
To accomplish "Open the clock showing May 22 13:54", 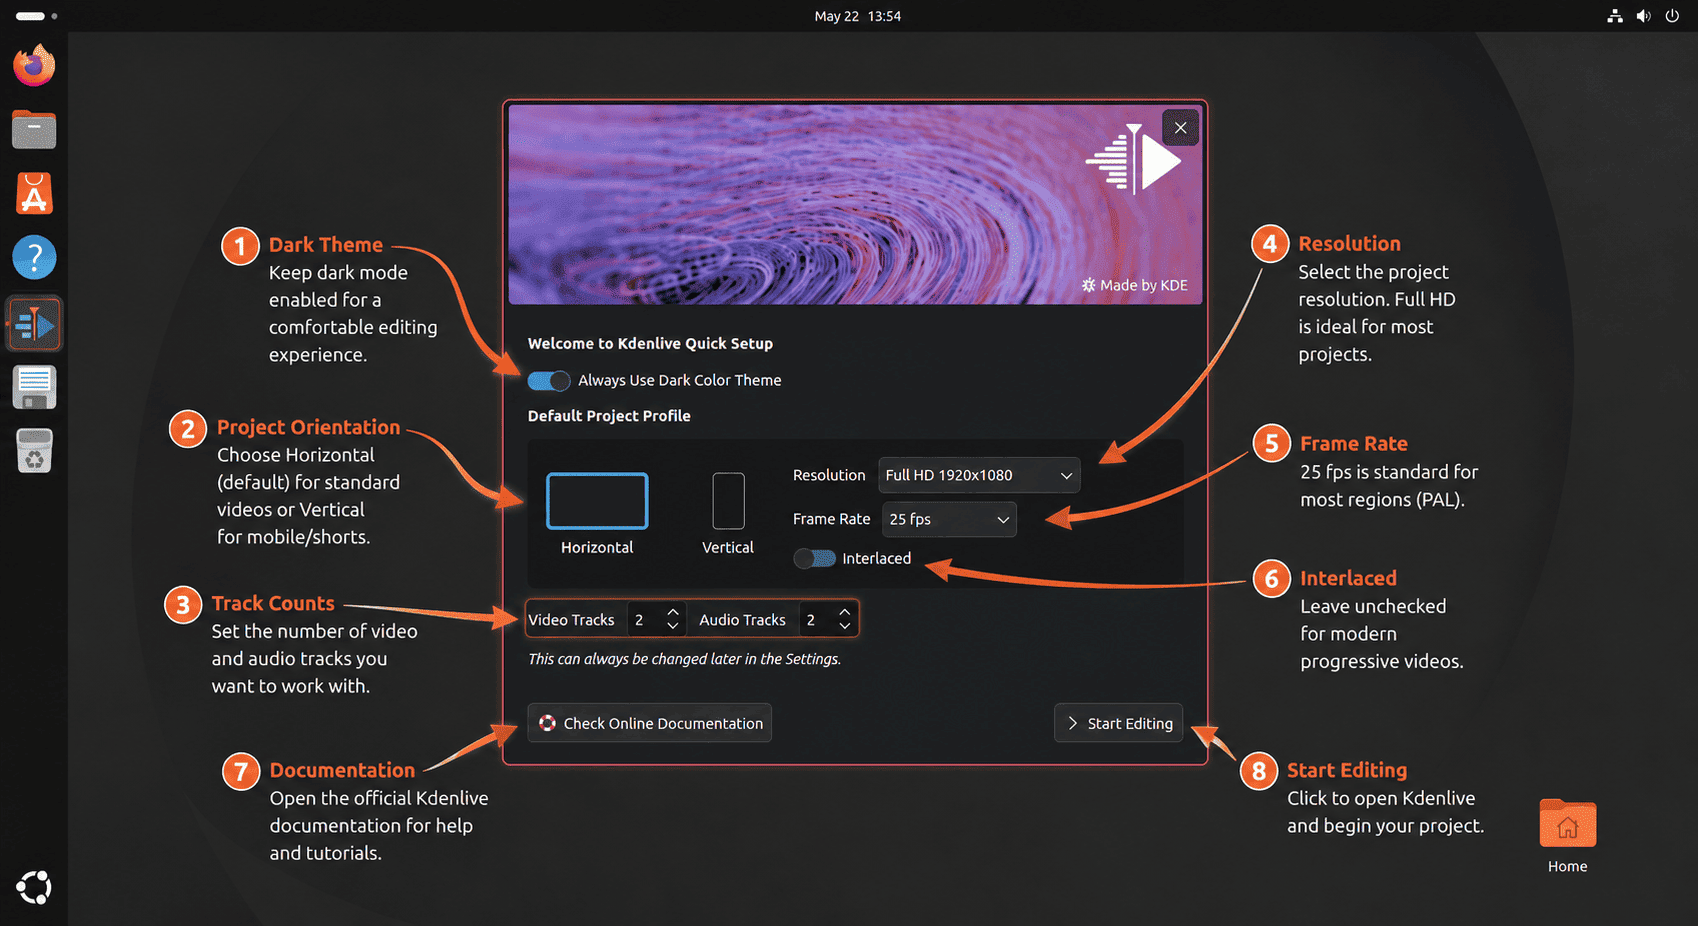I will point(857,16).
